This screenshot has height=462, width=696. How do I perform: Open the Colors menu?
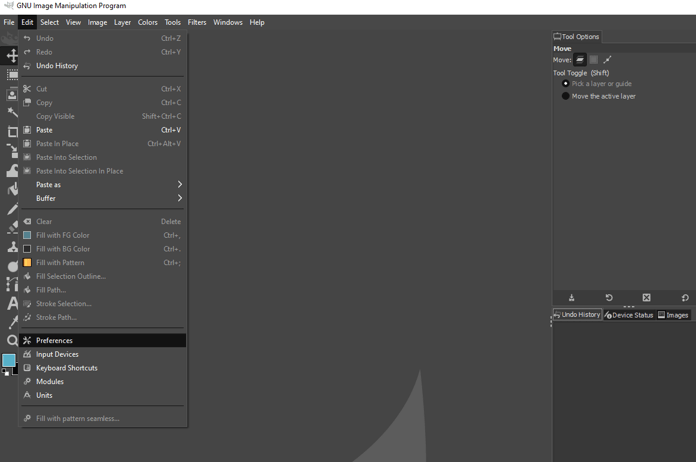click(x=147, y=22)
